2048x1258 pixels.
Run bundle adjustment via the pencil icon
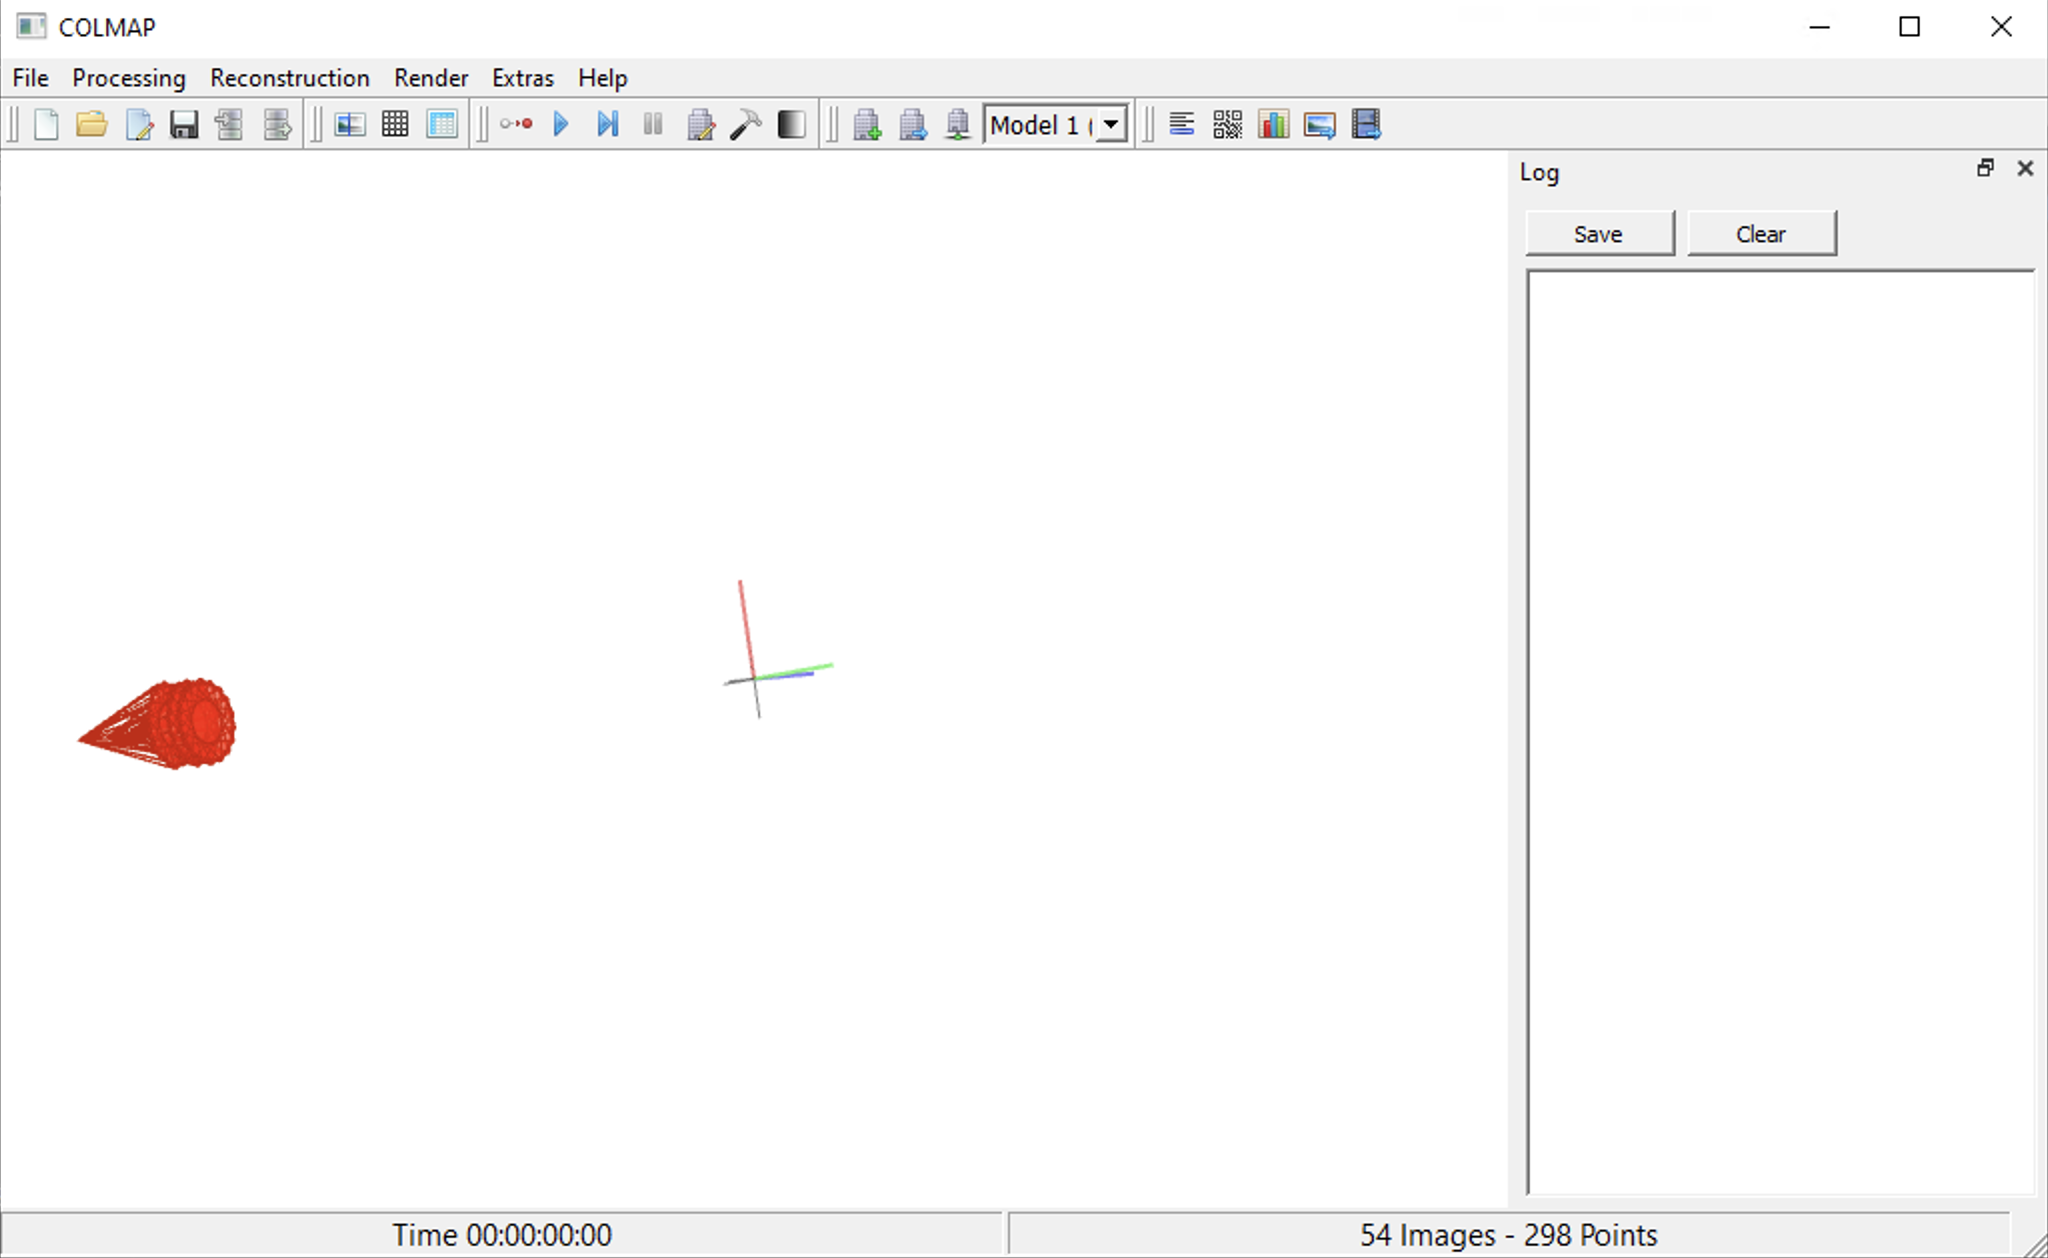(701, 124)
